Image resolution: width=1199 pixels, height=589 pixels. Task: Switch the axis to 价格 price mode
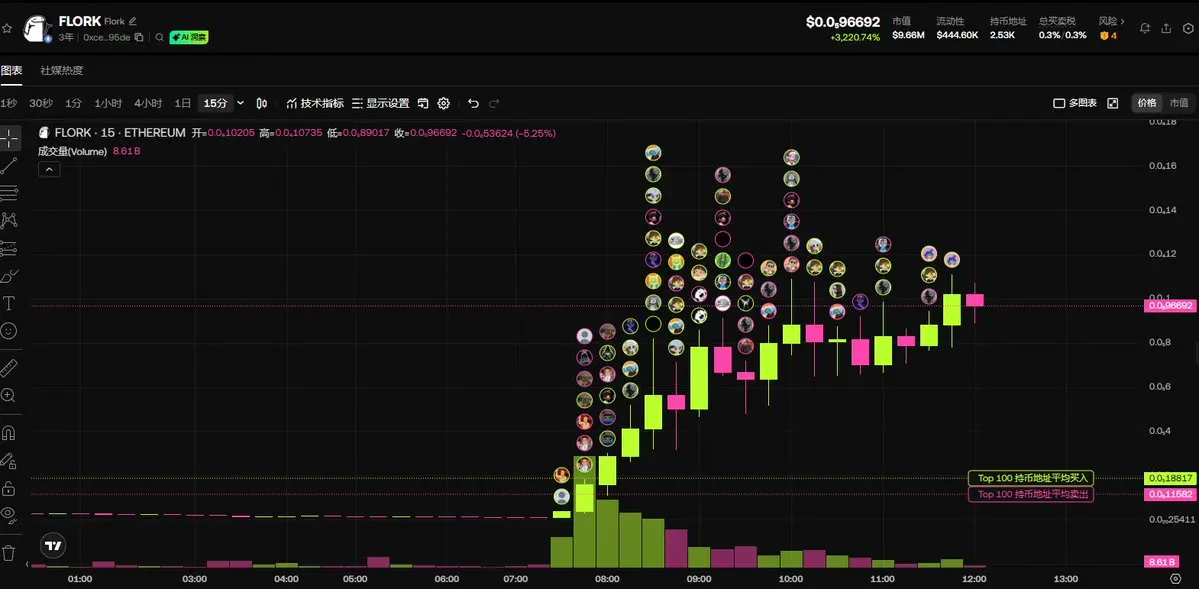click(1146, 103)
